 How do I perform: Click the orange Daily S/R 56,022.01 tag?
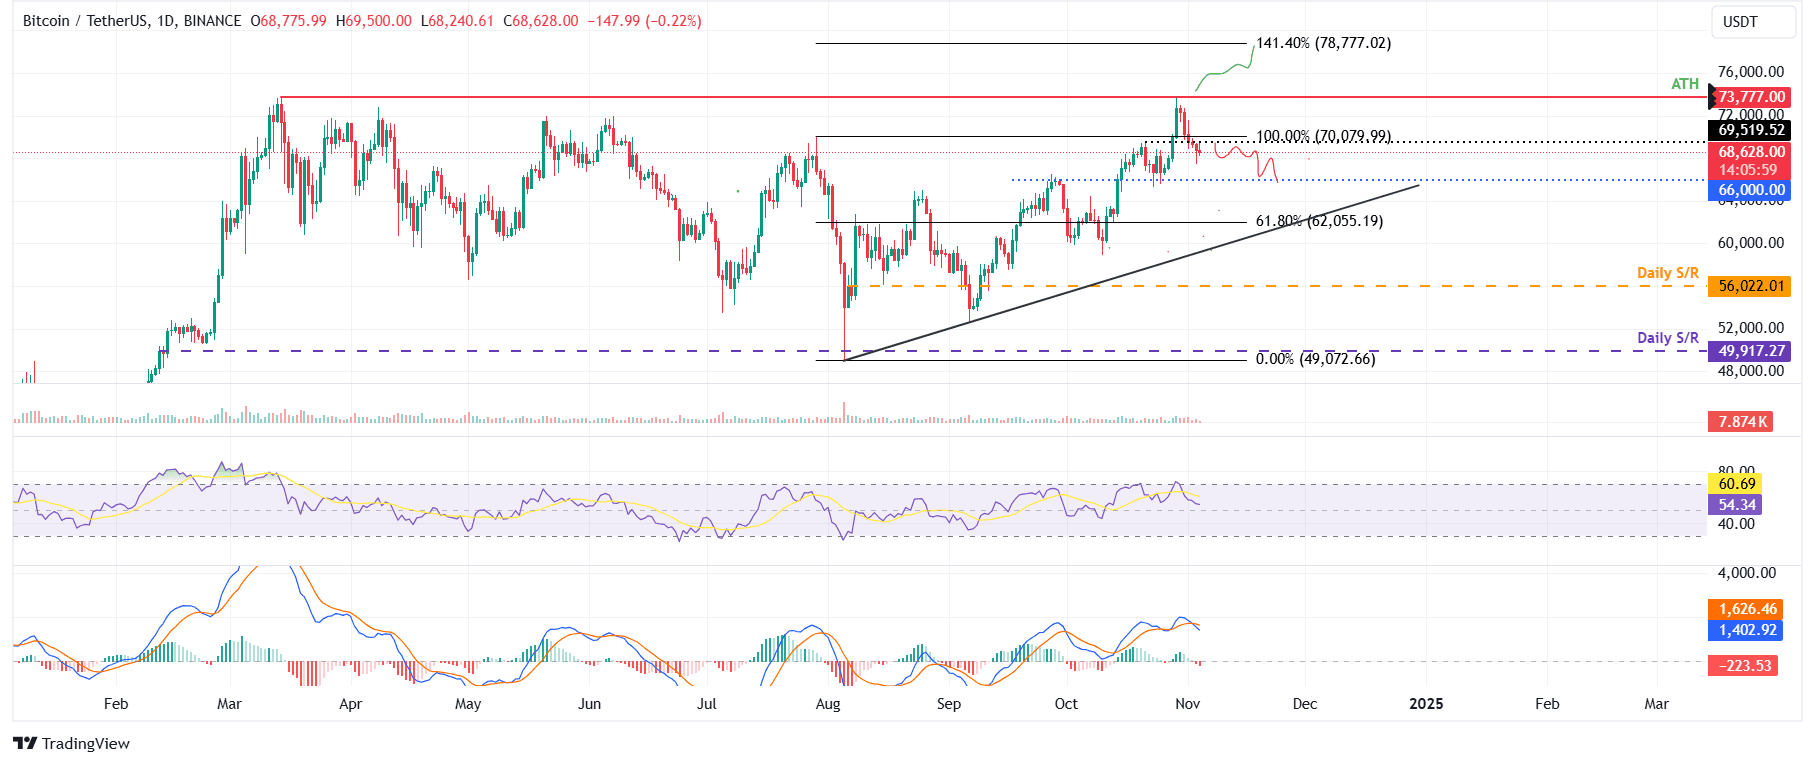point(1750,286)
